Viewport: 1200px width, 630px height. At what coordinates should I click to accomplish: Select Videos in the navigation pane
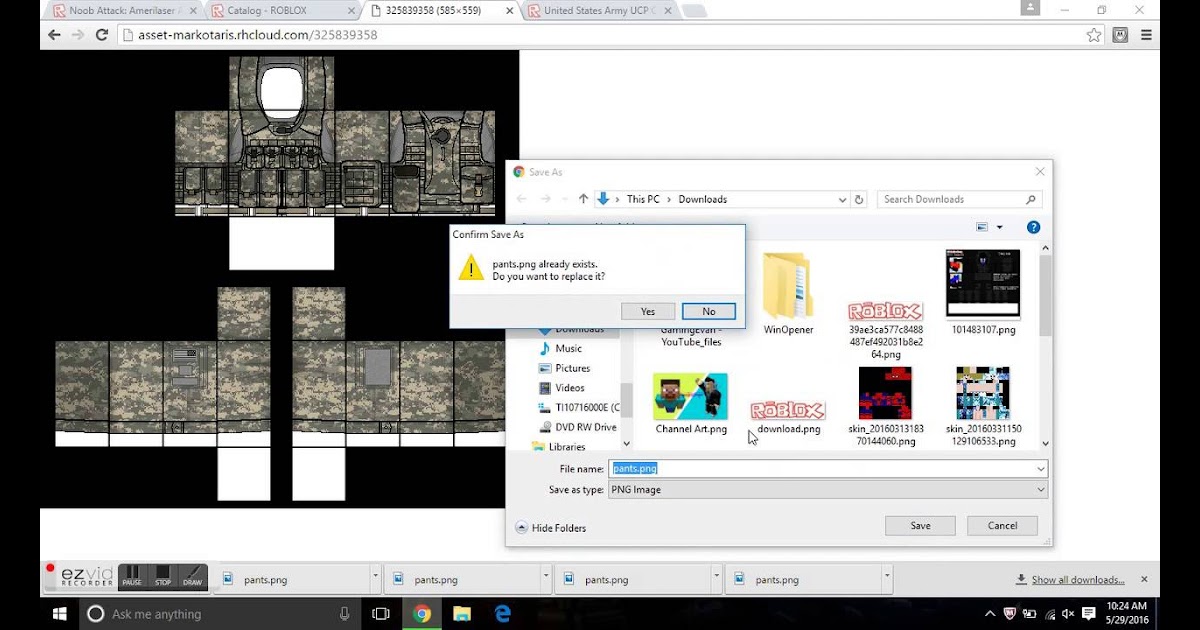pos(569,388)
